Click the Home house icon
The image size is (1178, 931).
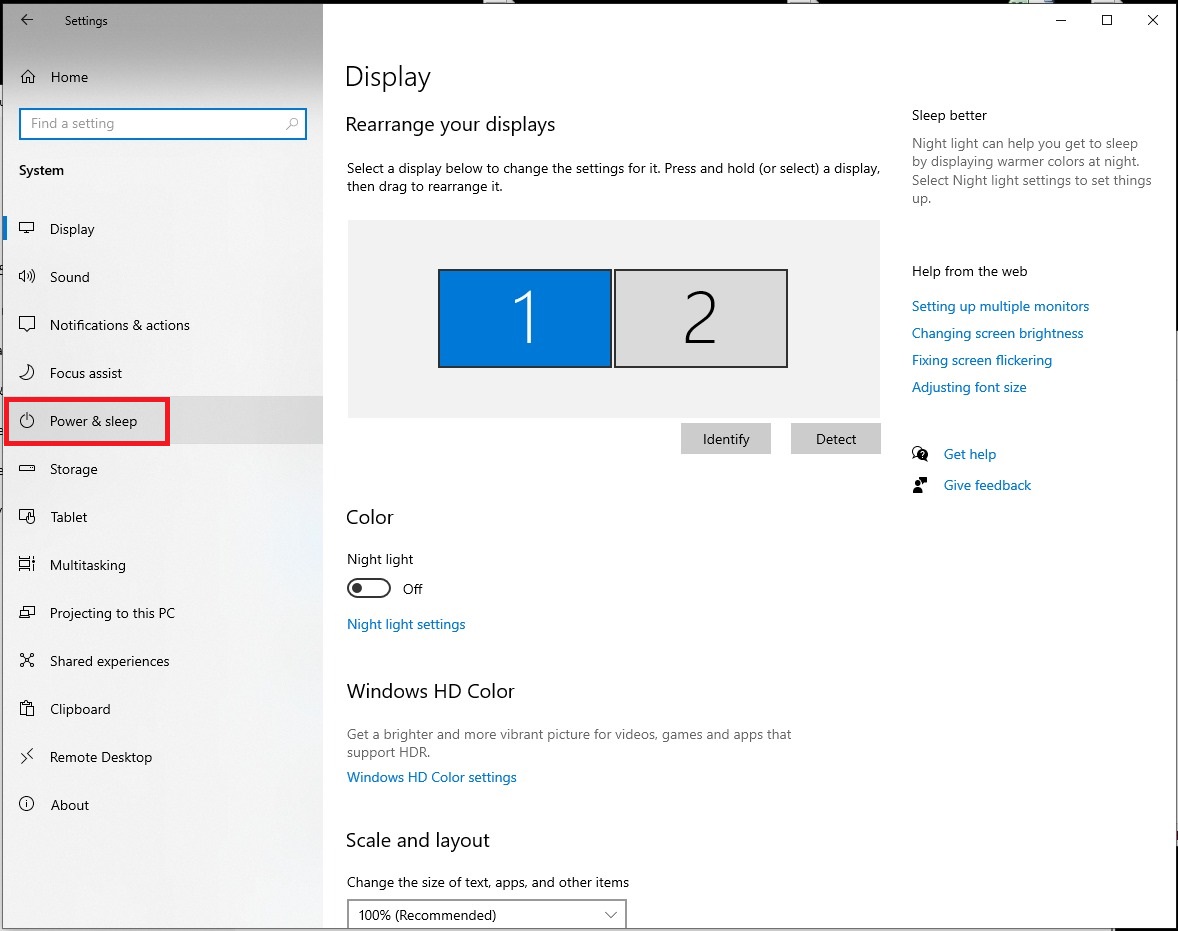click(28, 77)
